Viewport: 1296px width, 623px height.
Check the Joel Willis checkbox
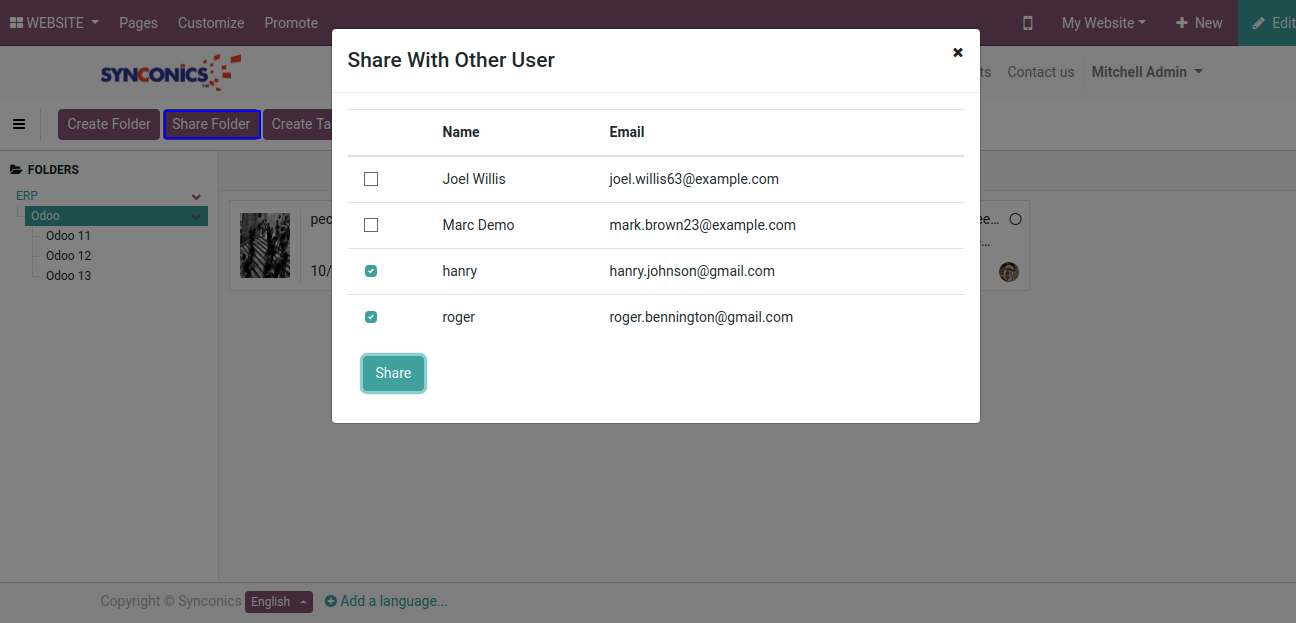(x=371, y=179)
